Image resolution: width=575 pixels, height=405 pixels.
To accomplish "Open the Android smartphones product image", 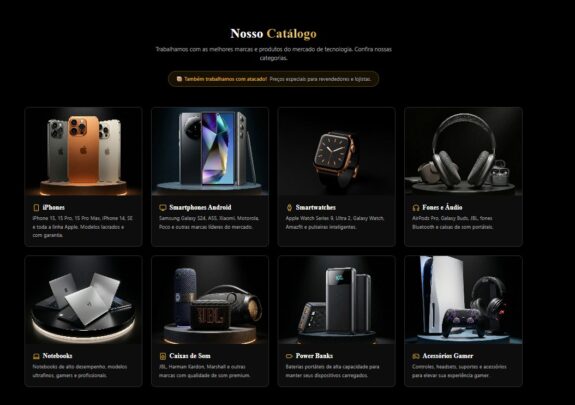I will pyautogui.click(x=210, y=152).
